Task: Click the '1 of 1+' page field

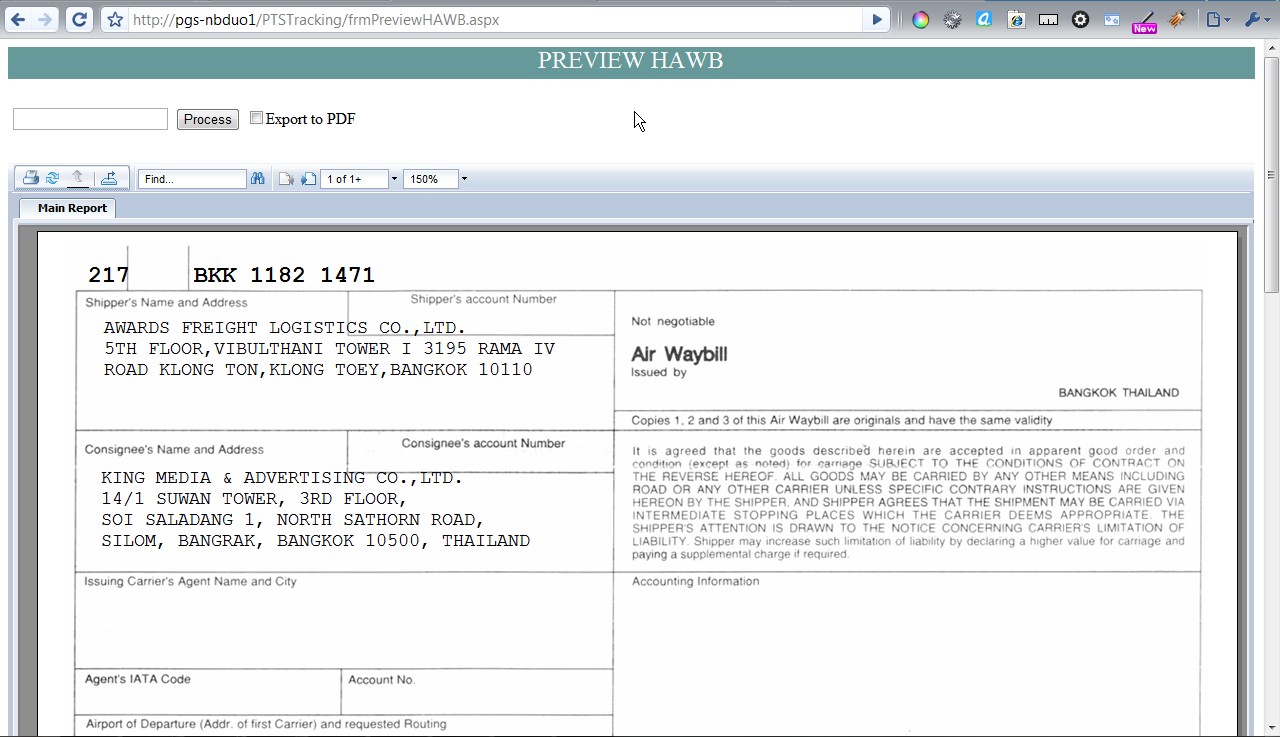Action: coord(354,179)
